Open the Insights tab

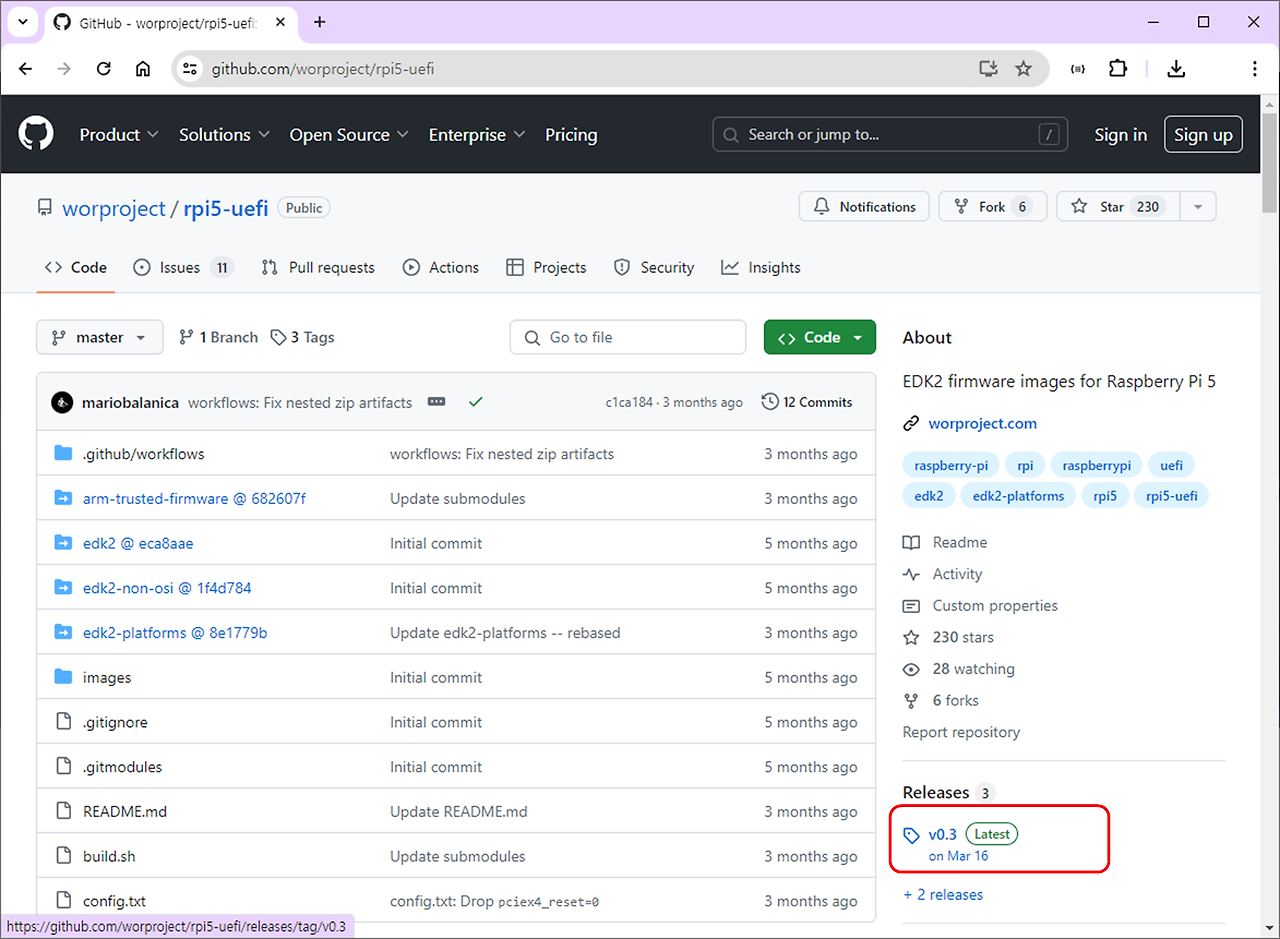[x=761, y=267]
